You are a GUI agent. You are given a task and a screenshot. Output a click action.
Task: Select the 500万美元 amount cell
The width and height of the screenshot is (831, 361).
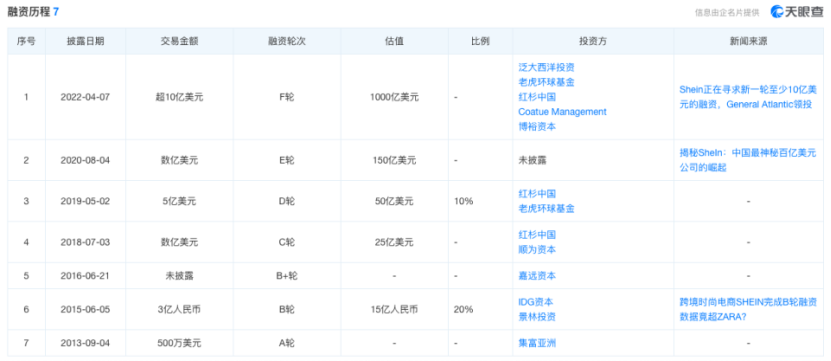179,344
